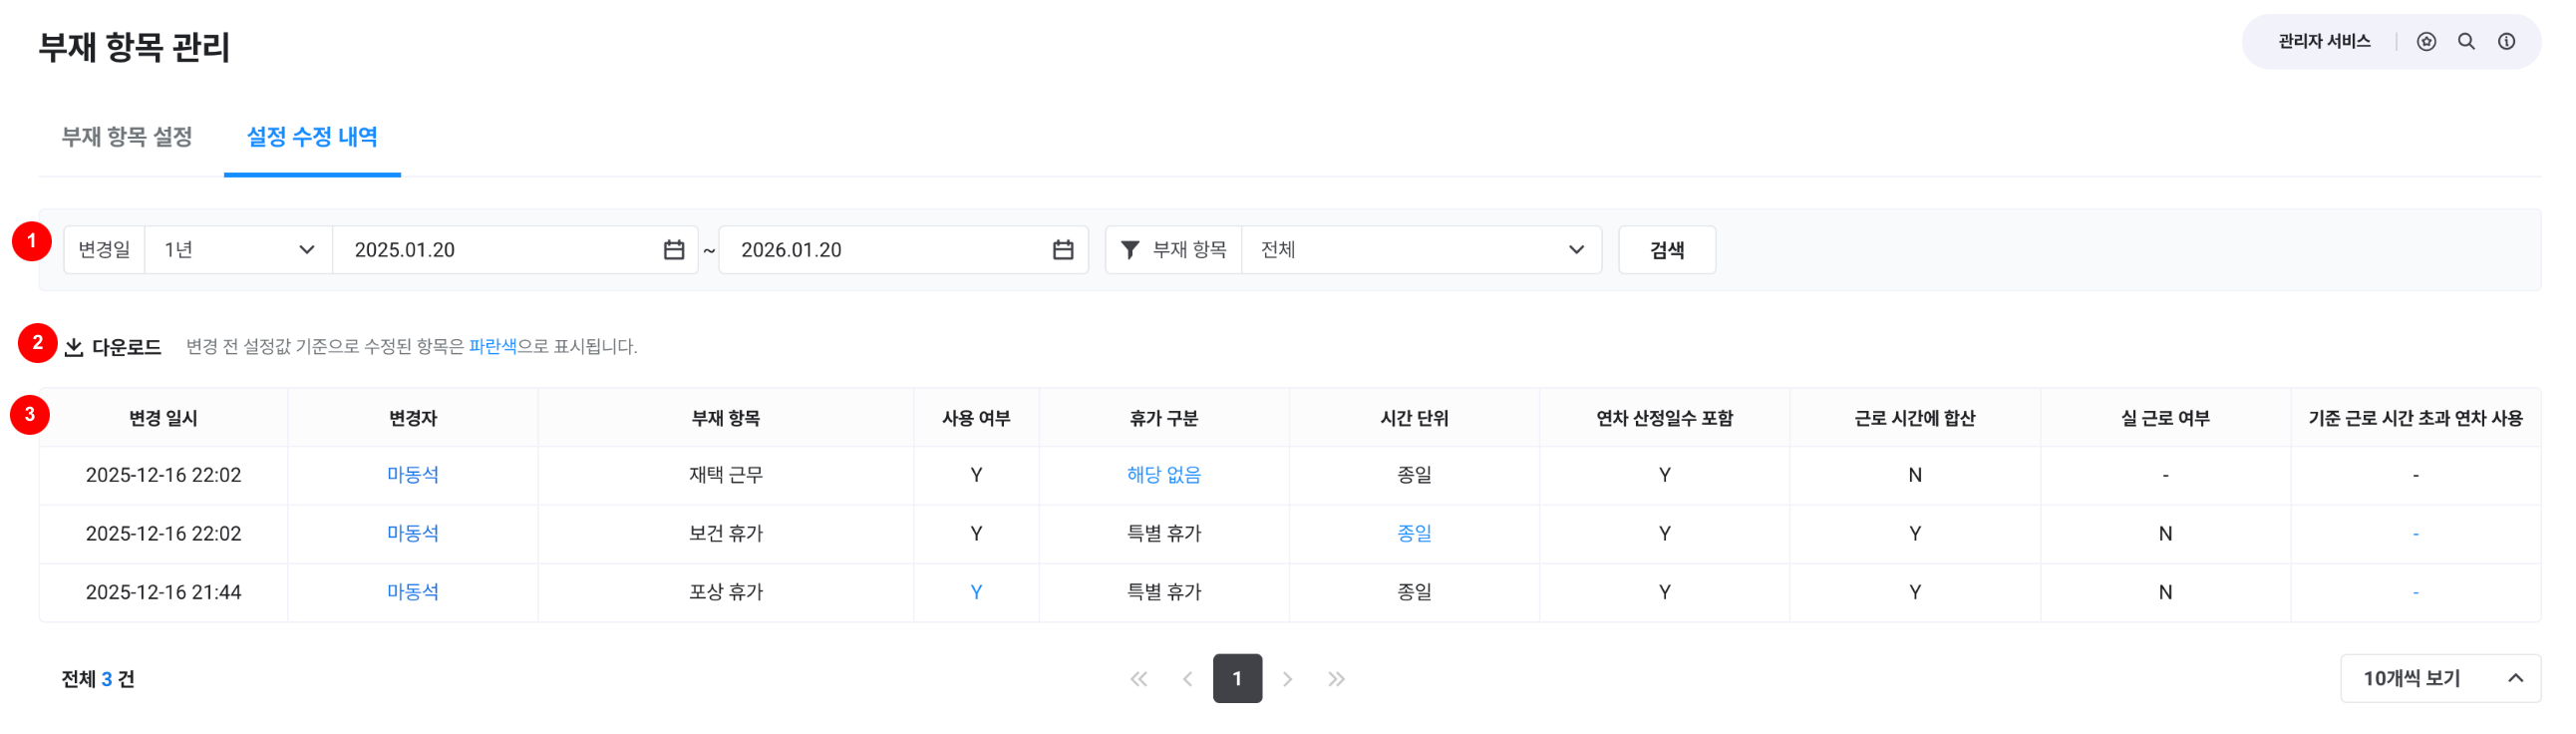Image resolution: width=2576 pixels, height=734 pixels.
Task: Go to the previous page arrow
Action: 1187,679
